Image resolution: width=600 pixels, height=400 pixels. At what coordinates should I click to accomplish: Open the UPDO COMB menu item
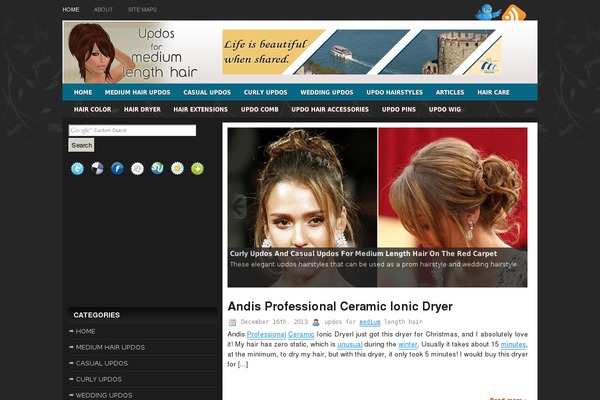click(x=259, y=109)
